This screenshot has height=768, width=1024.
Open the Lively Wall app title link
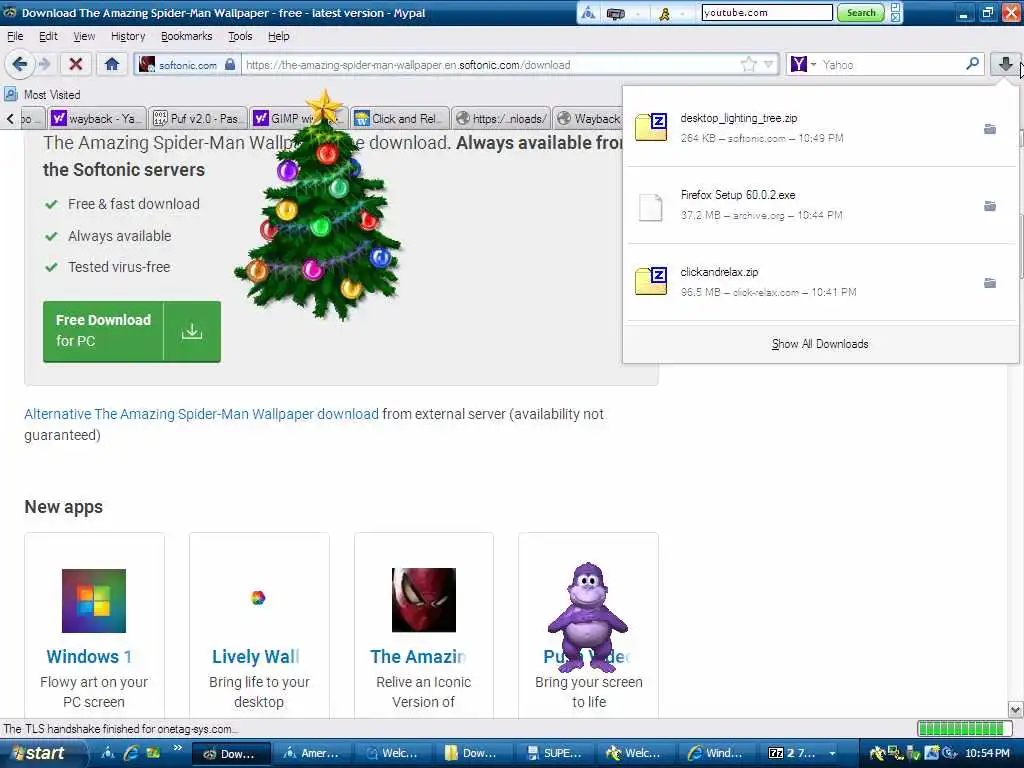(256, 656)
